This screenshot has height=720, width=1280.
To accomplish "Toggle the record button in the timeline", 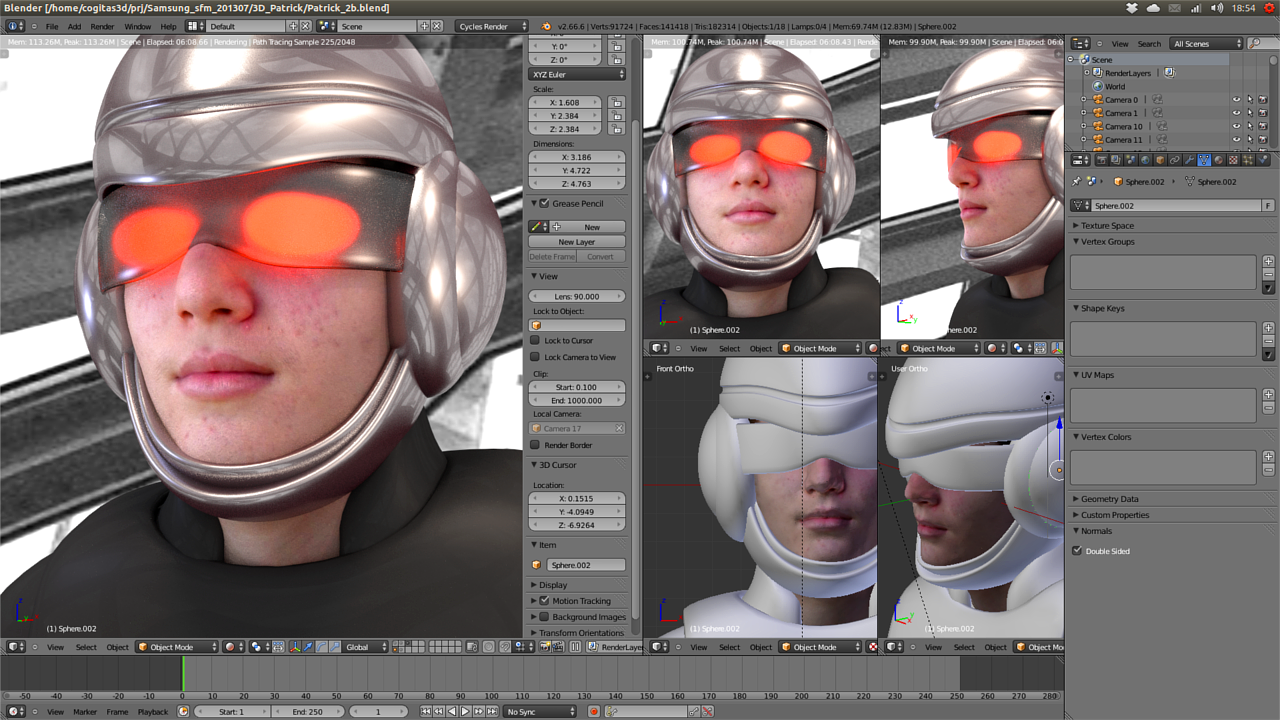I will point(593,710).
